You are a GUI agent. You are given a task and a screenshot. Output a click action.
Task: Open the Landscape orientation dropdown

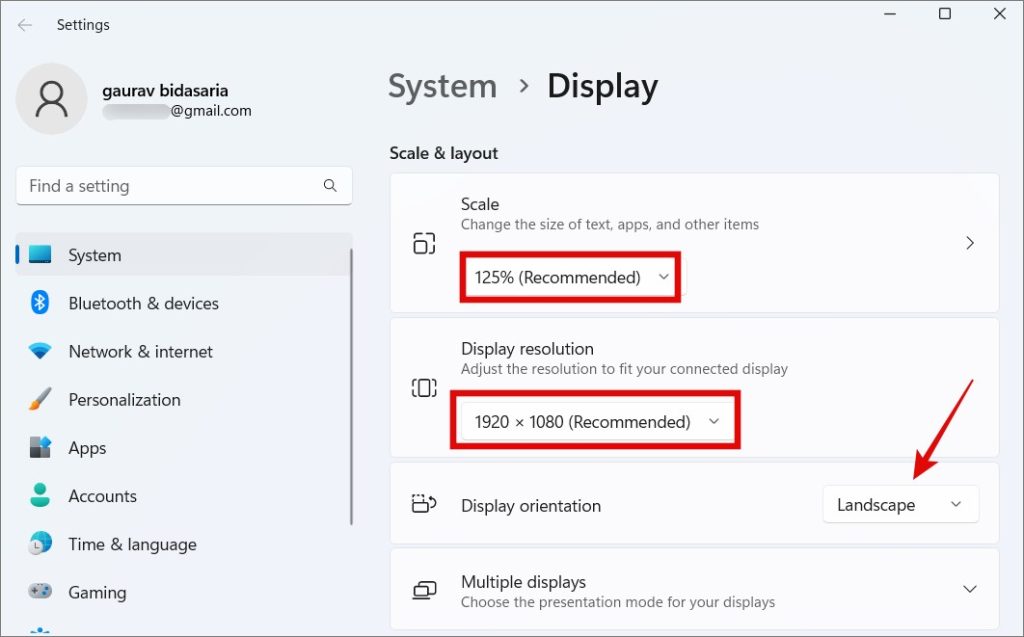pos(901,504)
